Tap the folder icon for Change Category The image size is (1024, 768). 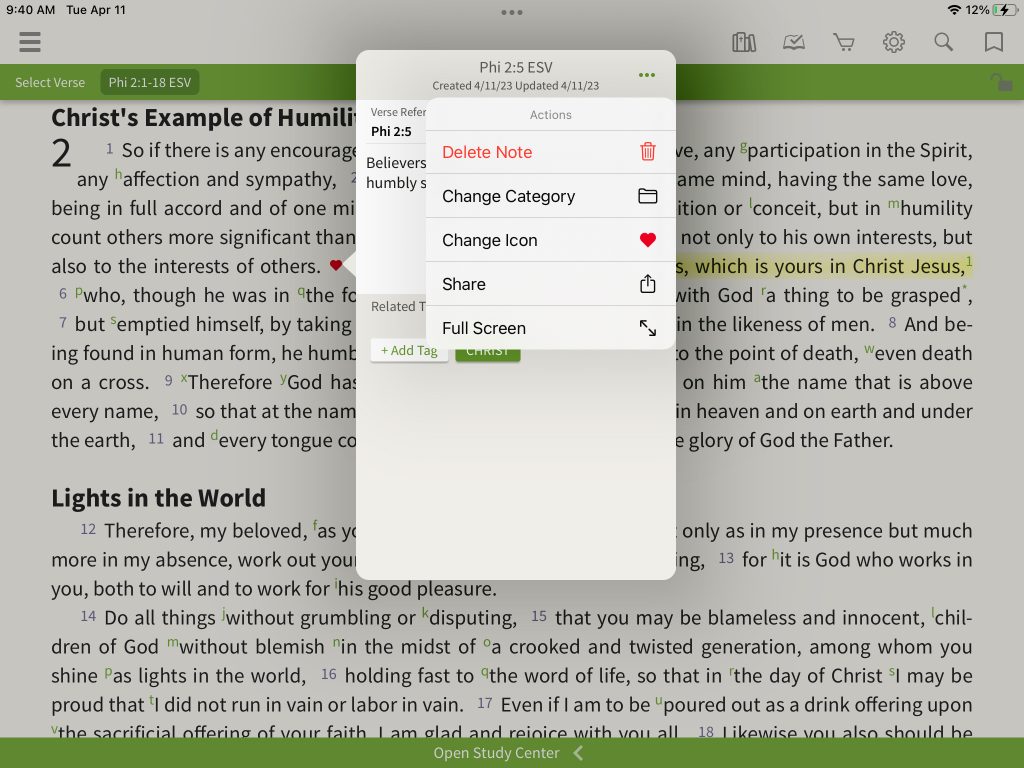(647, 196)
